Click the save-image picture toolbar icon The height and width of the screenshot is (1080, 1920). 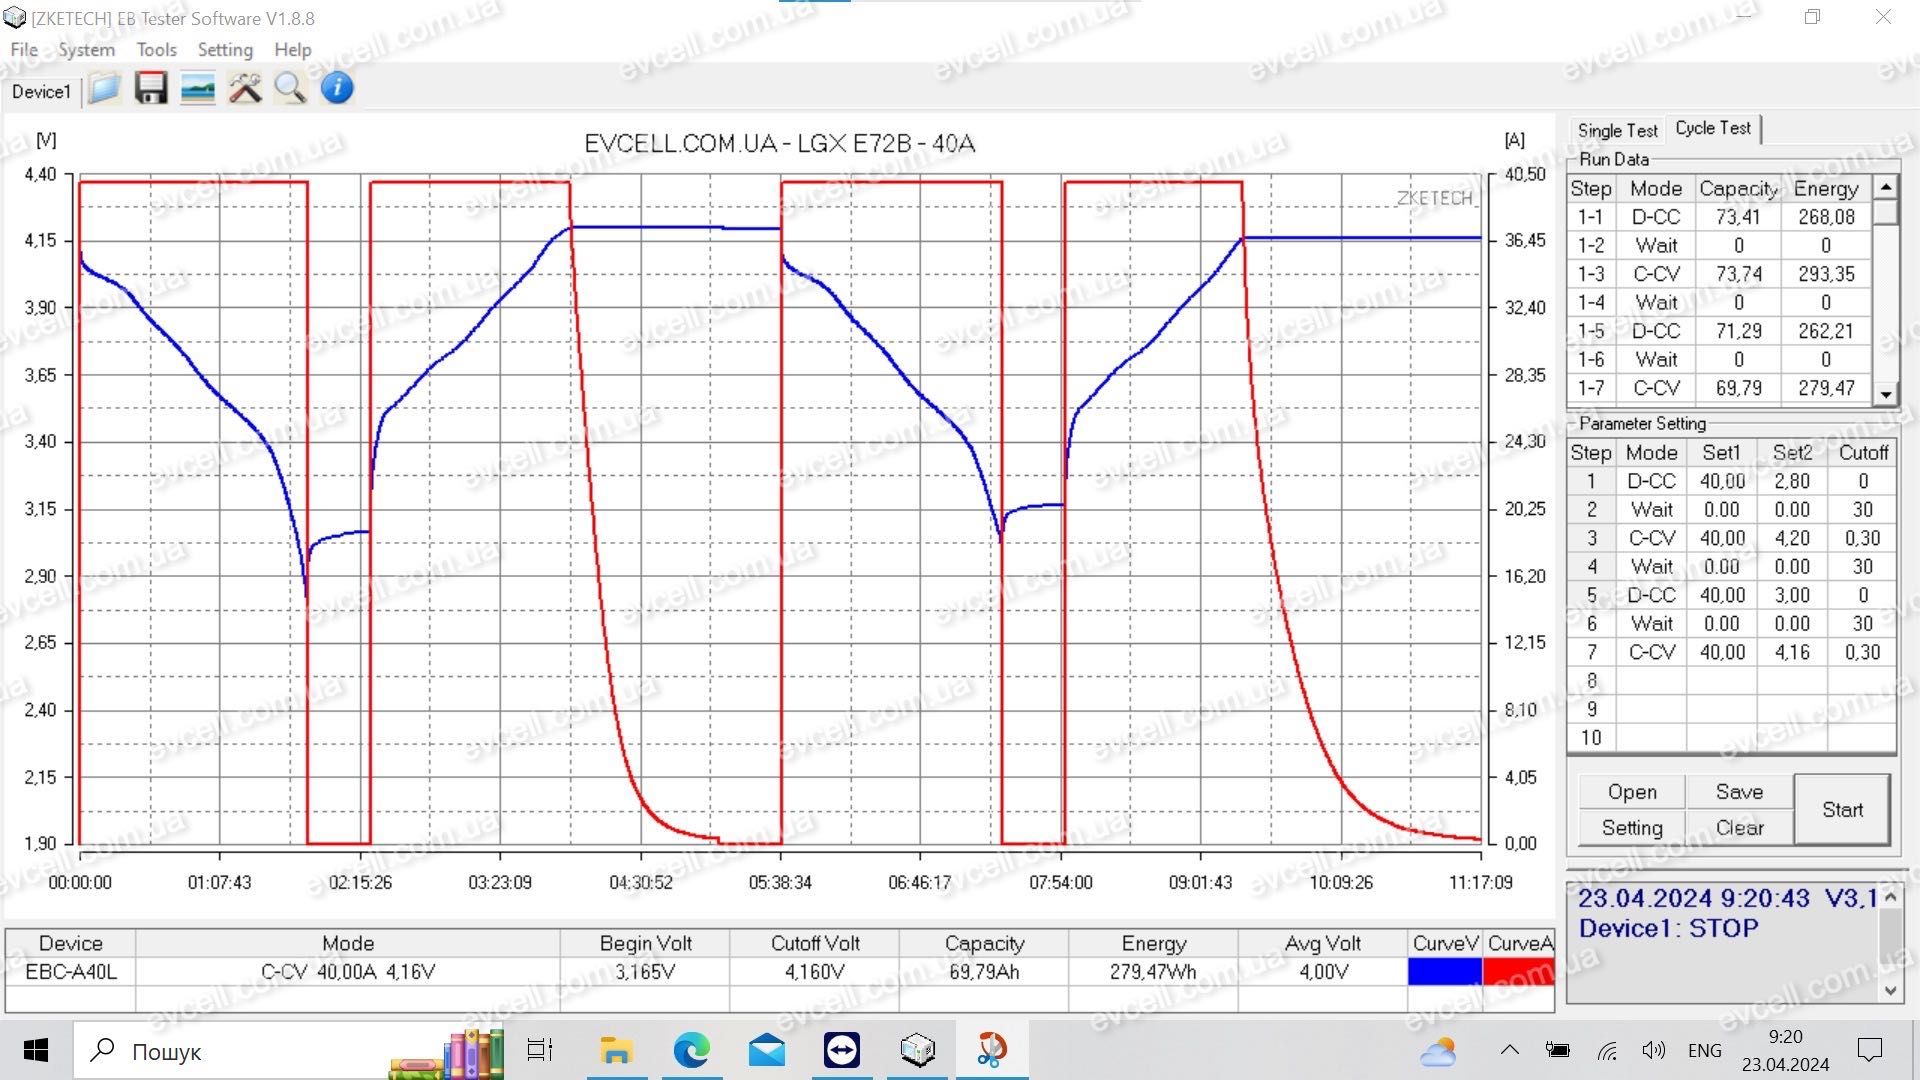pyautogui.click(x=198, y=89)
